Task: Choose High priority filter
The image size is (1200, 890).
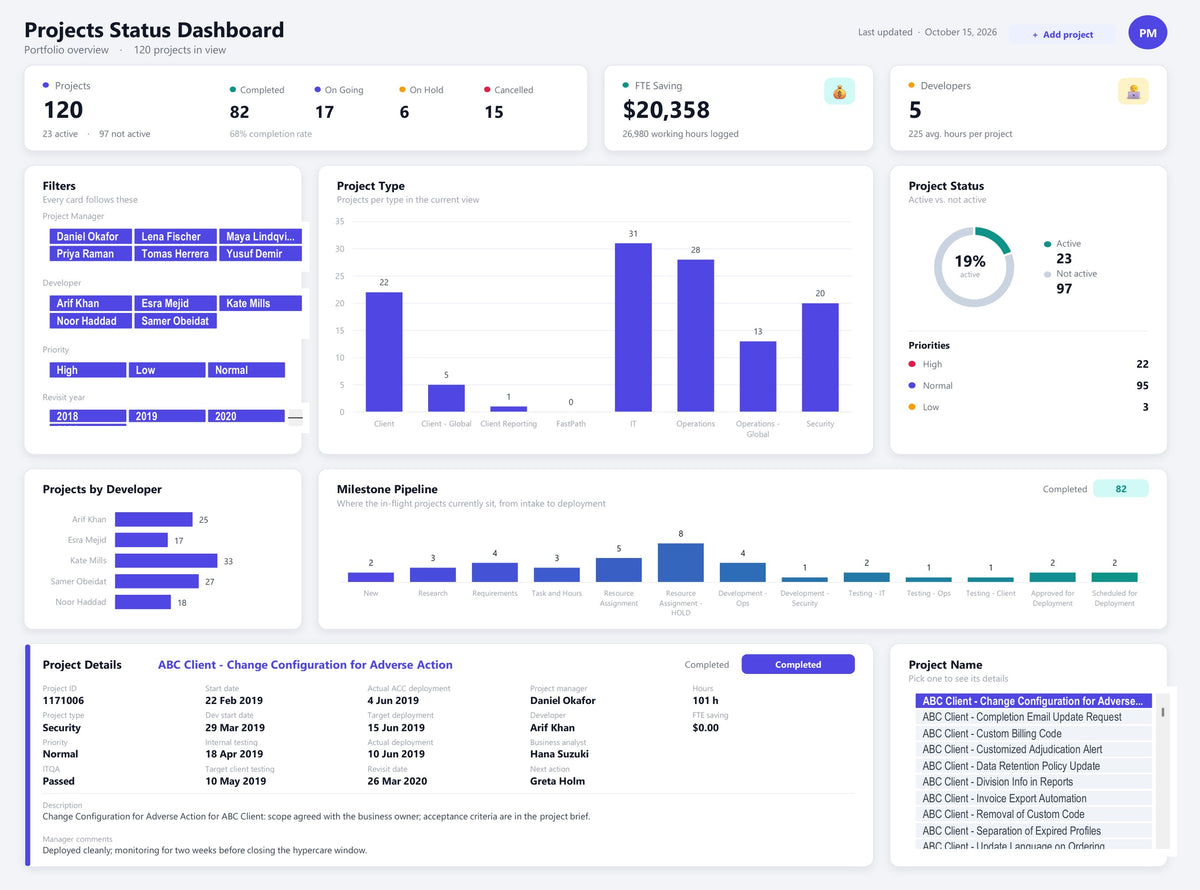Action: 88,370
